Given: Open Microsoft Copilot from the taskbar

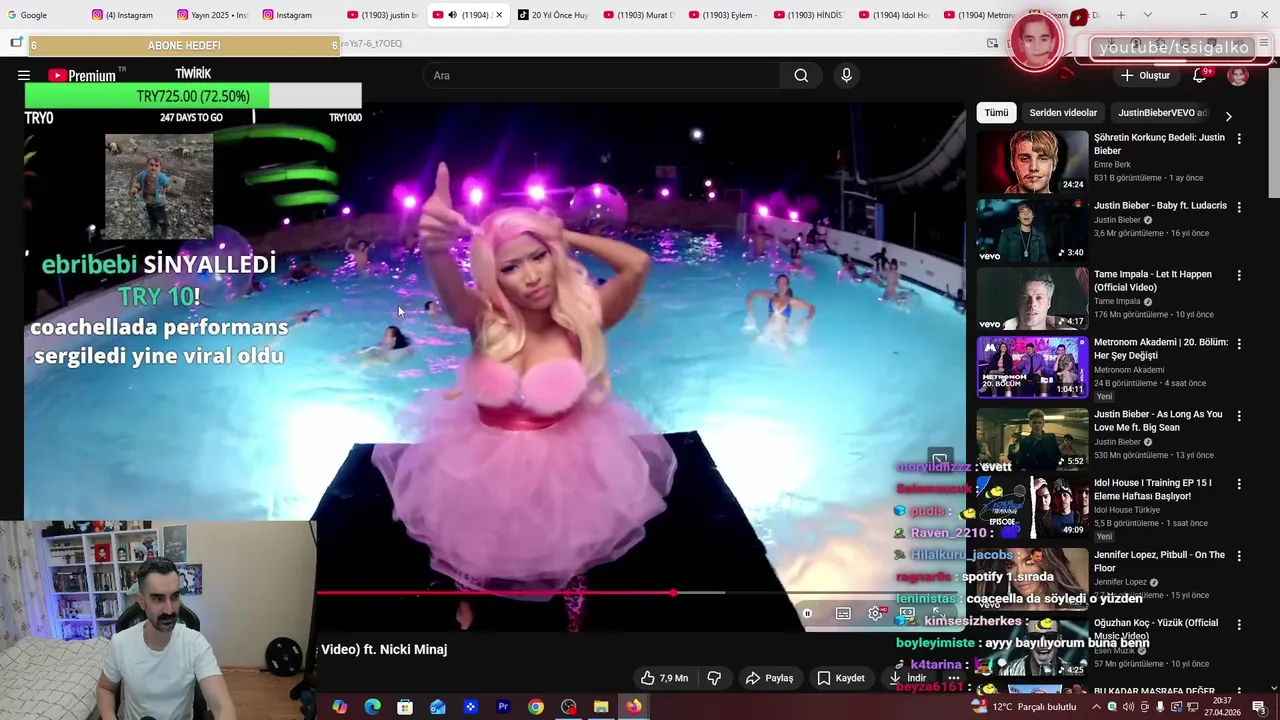Looking at the screenshot, I should point(340,707).
